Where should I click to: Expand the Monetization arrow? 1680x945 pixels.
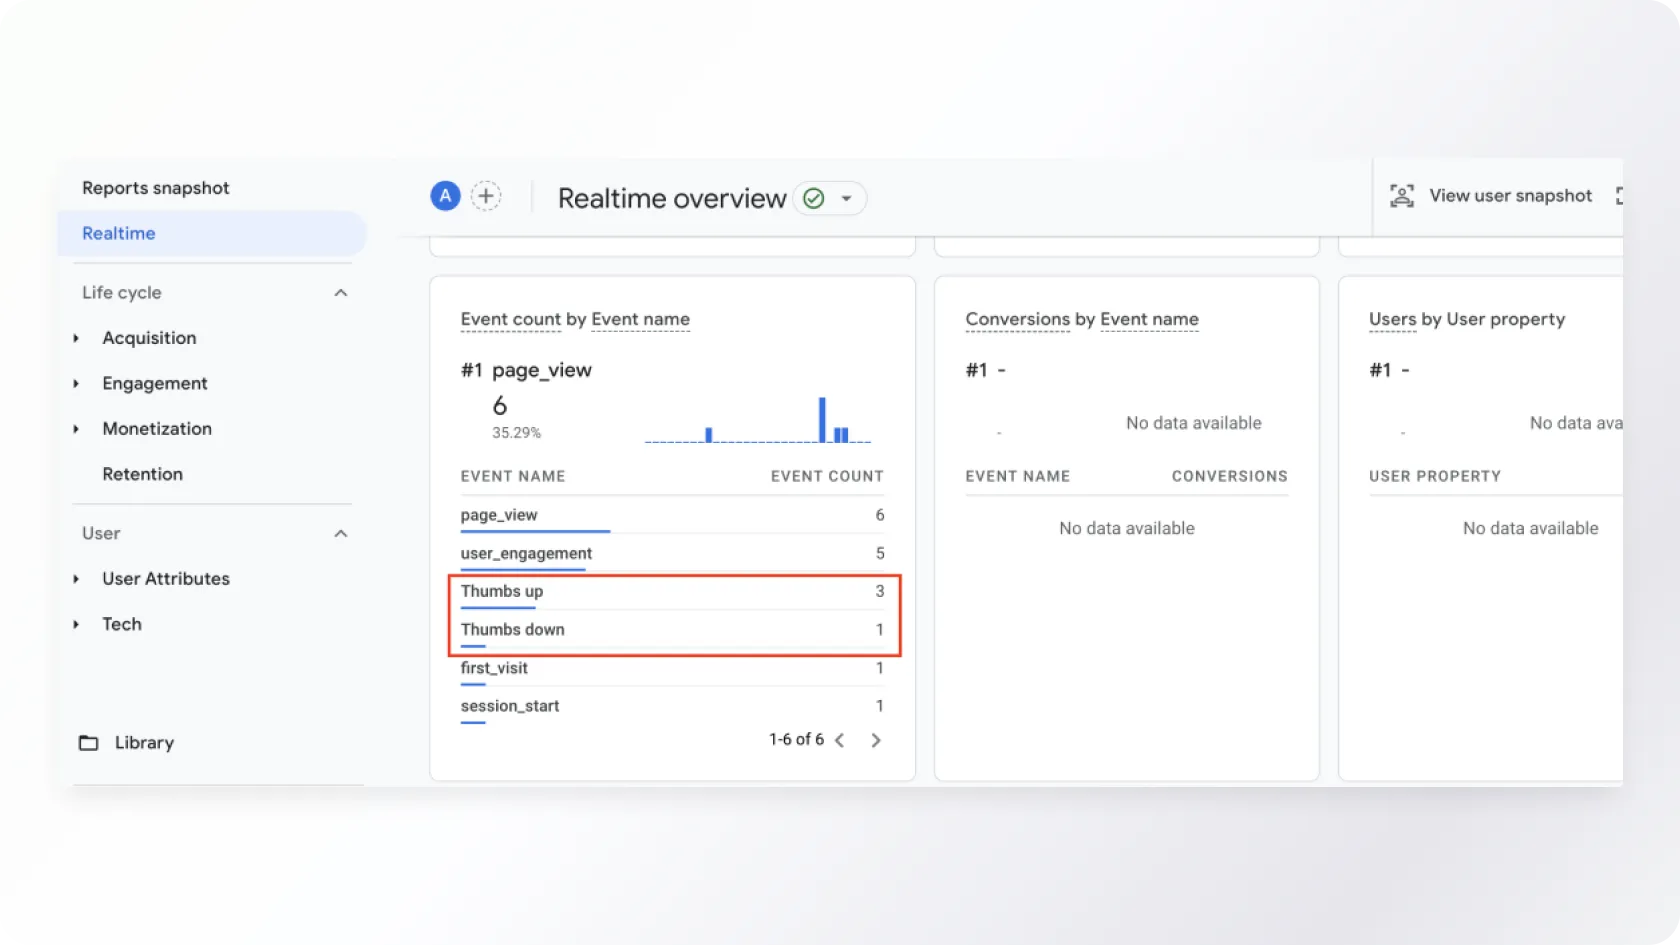tap(76, 429)
